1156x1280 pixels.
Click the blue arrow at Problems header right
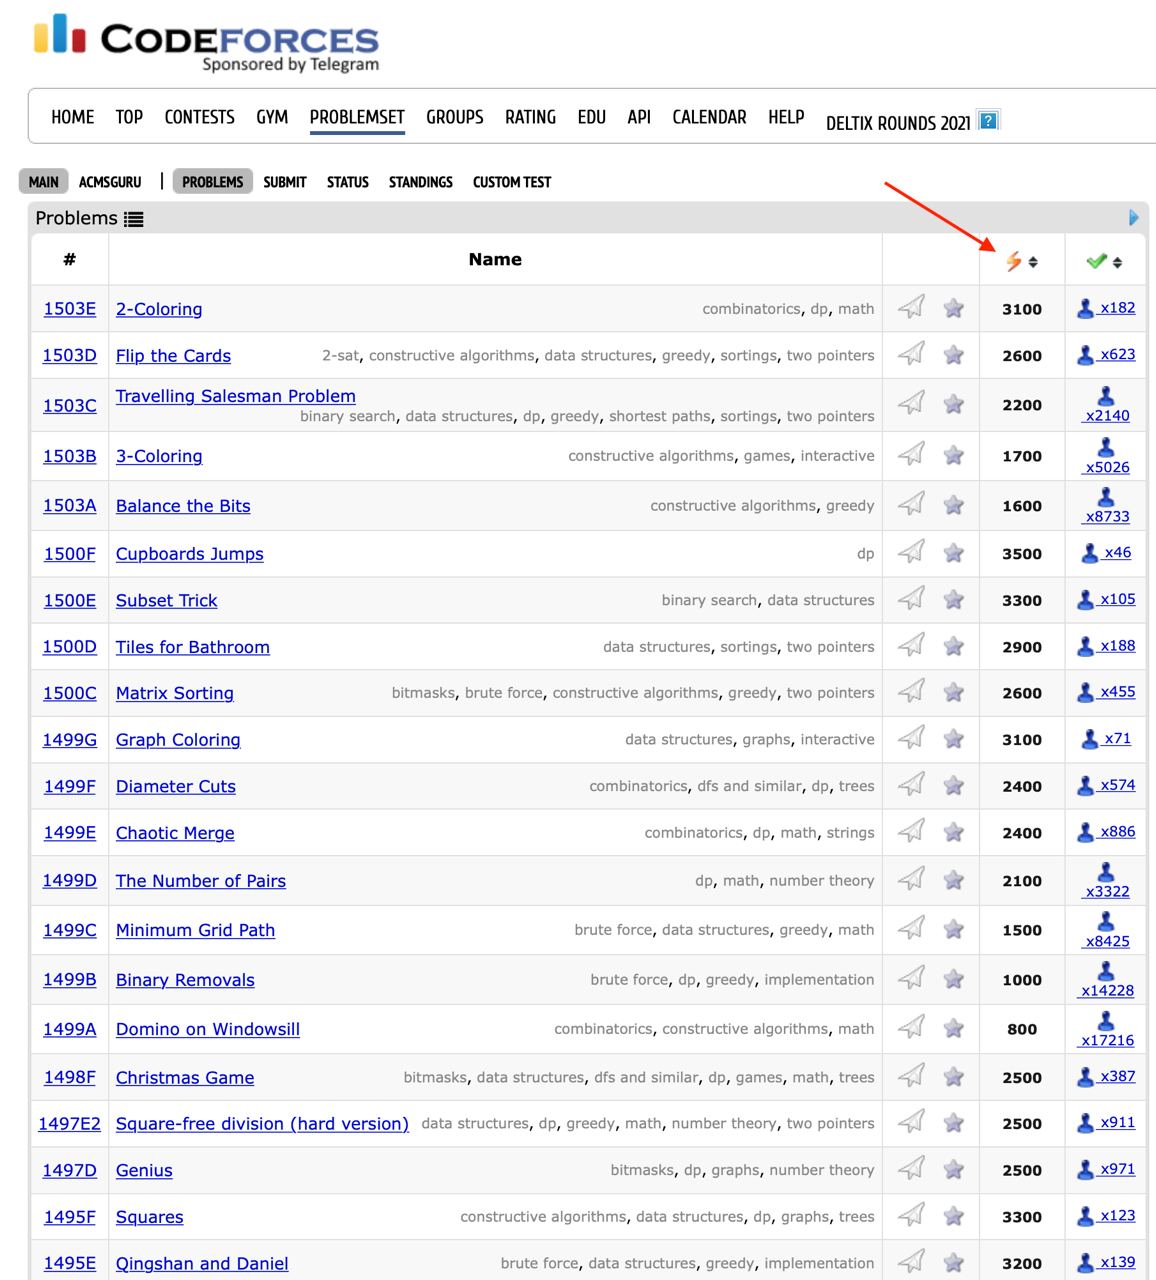pos(1133,218)
